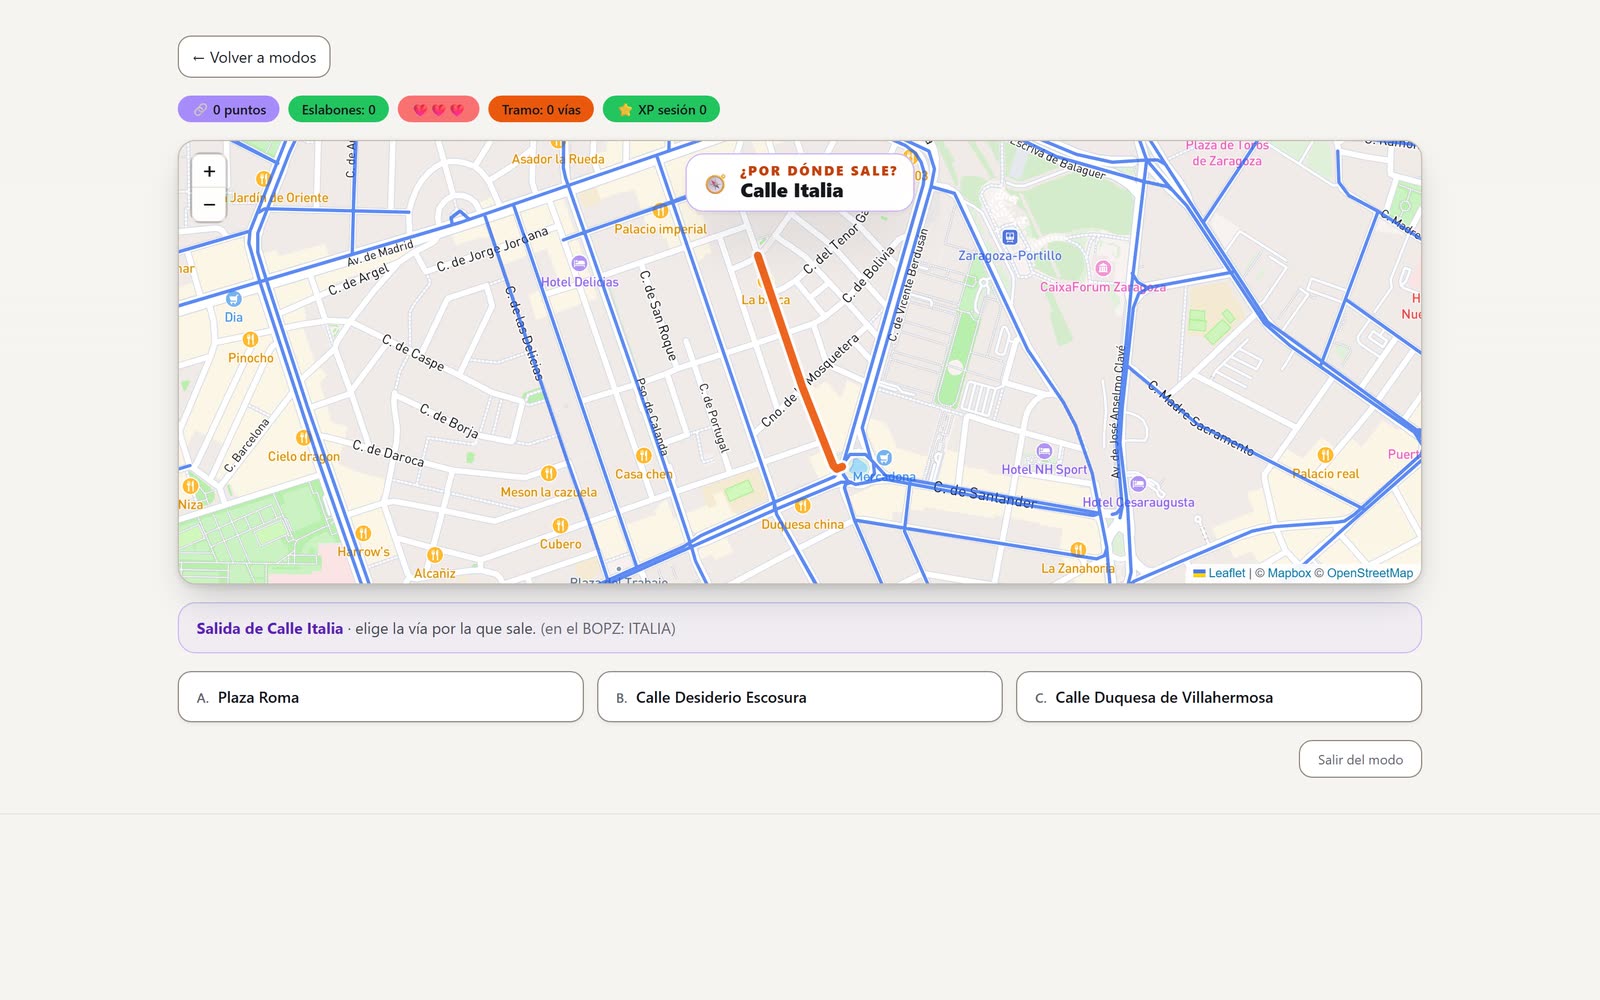
Task: Click the Hotel Delicias marker icon
Action: 579,263
